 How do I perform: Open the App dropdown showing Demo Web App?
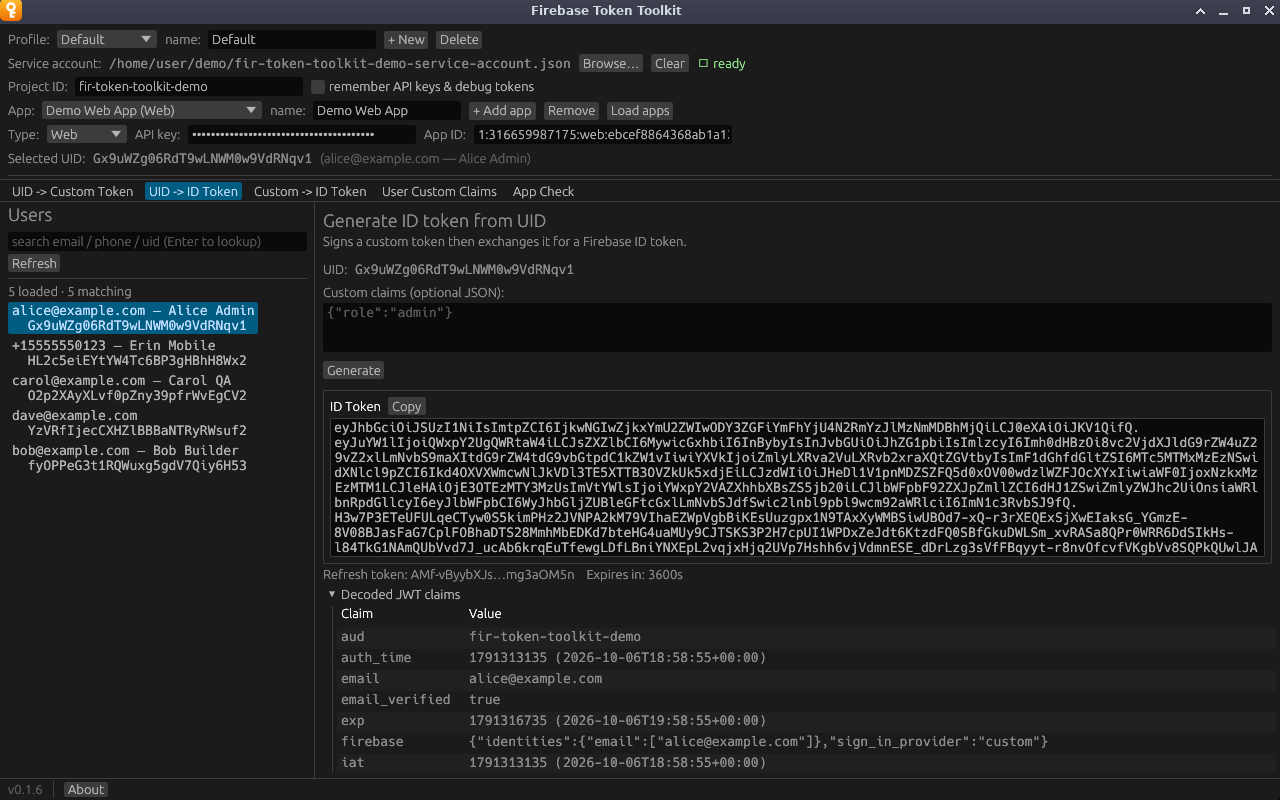click(152, 111)
